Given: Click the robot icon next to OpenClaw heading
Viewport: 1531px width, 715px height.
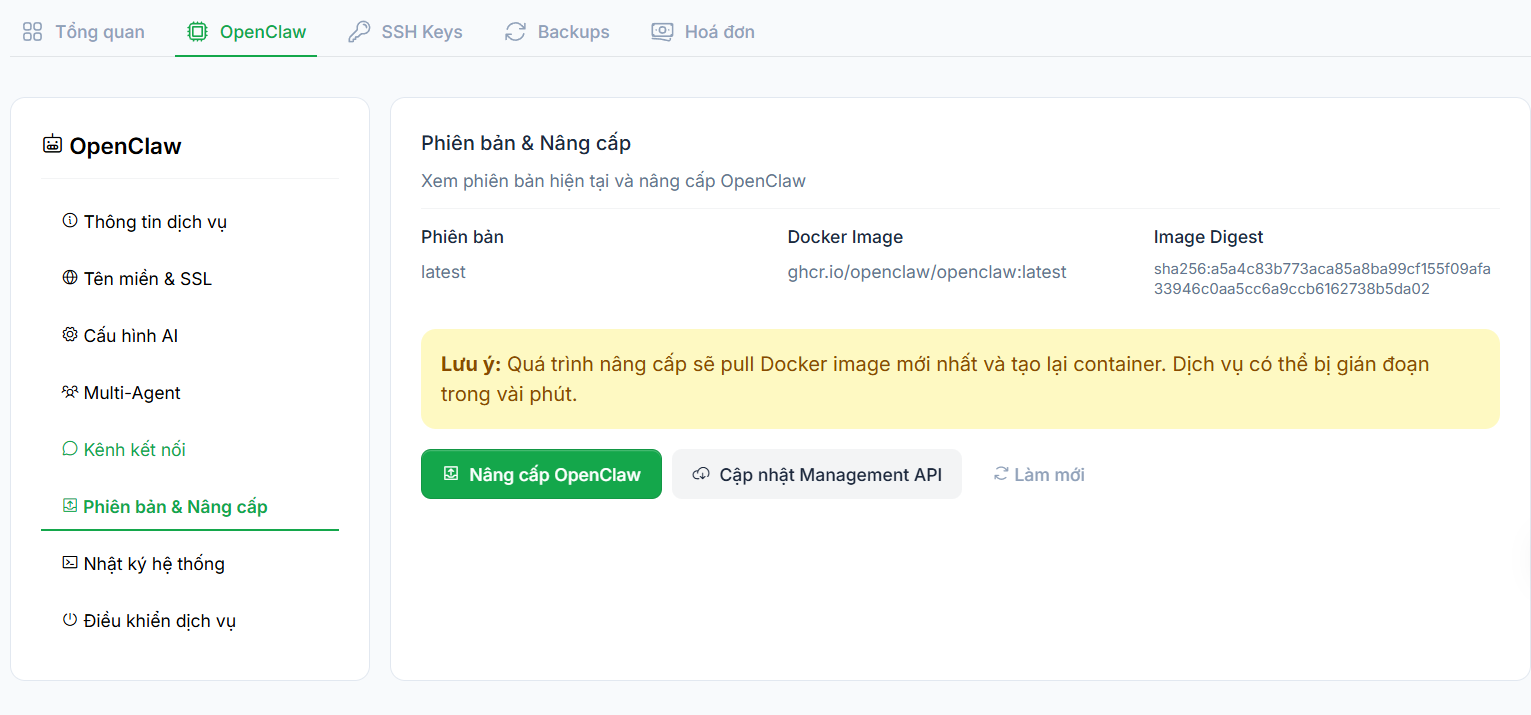Looking at the screenshot, I should click(52, 145).
